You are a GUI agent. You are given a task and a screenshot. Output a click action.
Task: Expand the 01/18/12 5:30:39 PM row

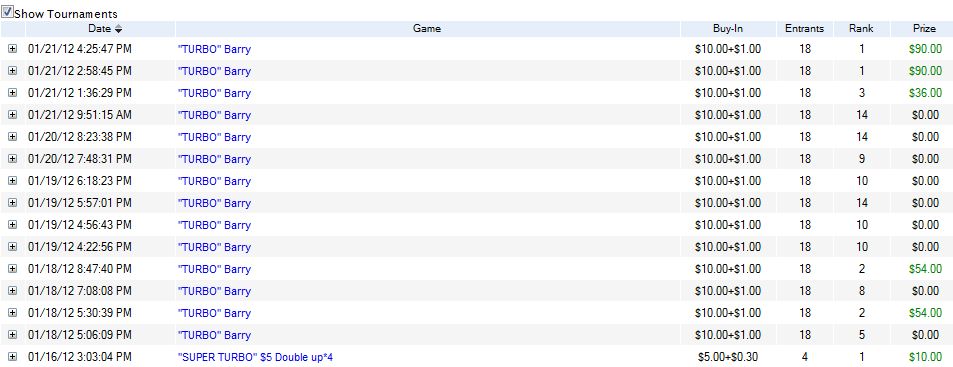tap(13, 313)
